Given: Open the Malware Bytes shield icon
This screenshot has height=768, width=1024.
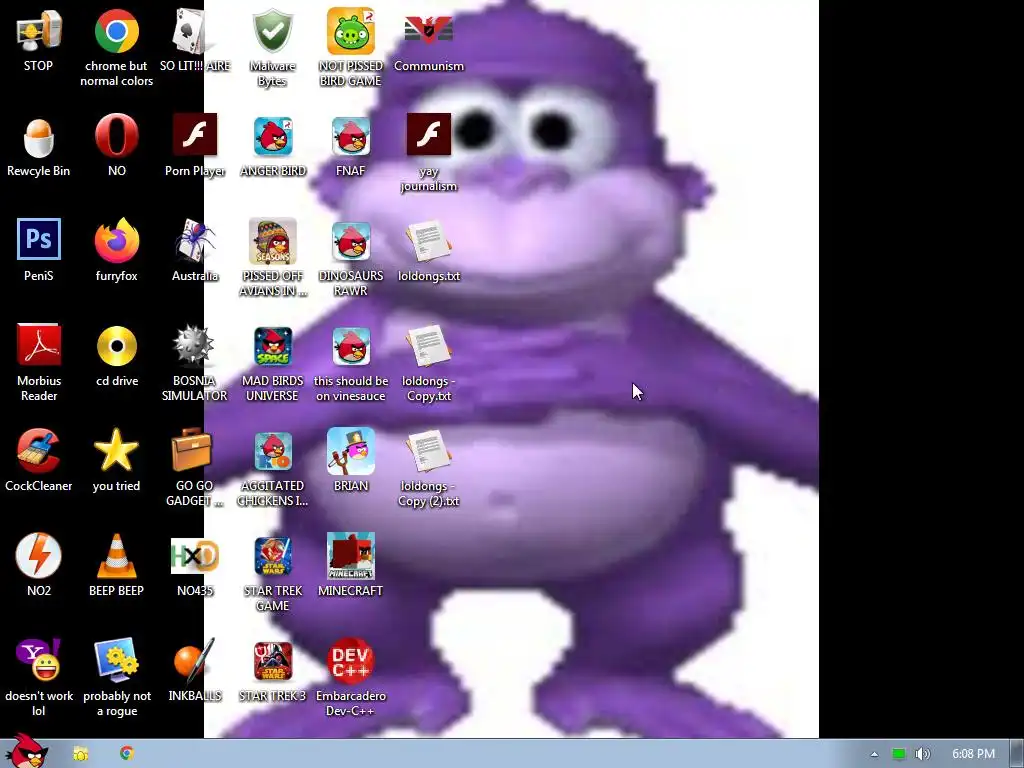Looking at the screenshot, I should click(x=272, y=31).
